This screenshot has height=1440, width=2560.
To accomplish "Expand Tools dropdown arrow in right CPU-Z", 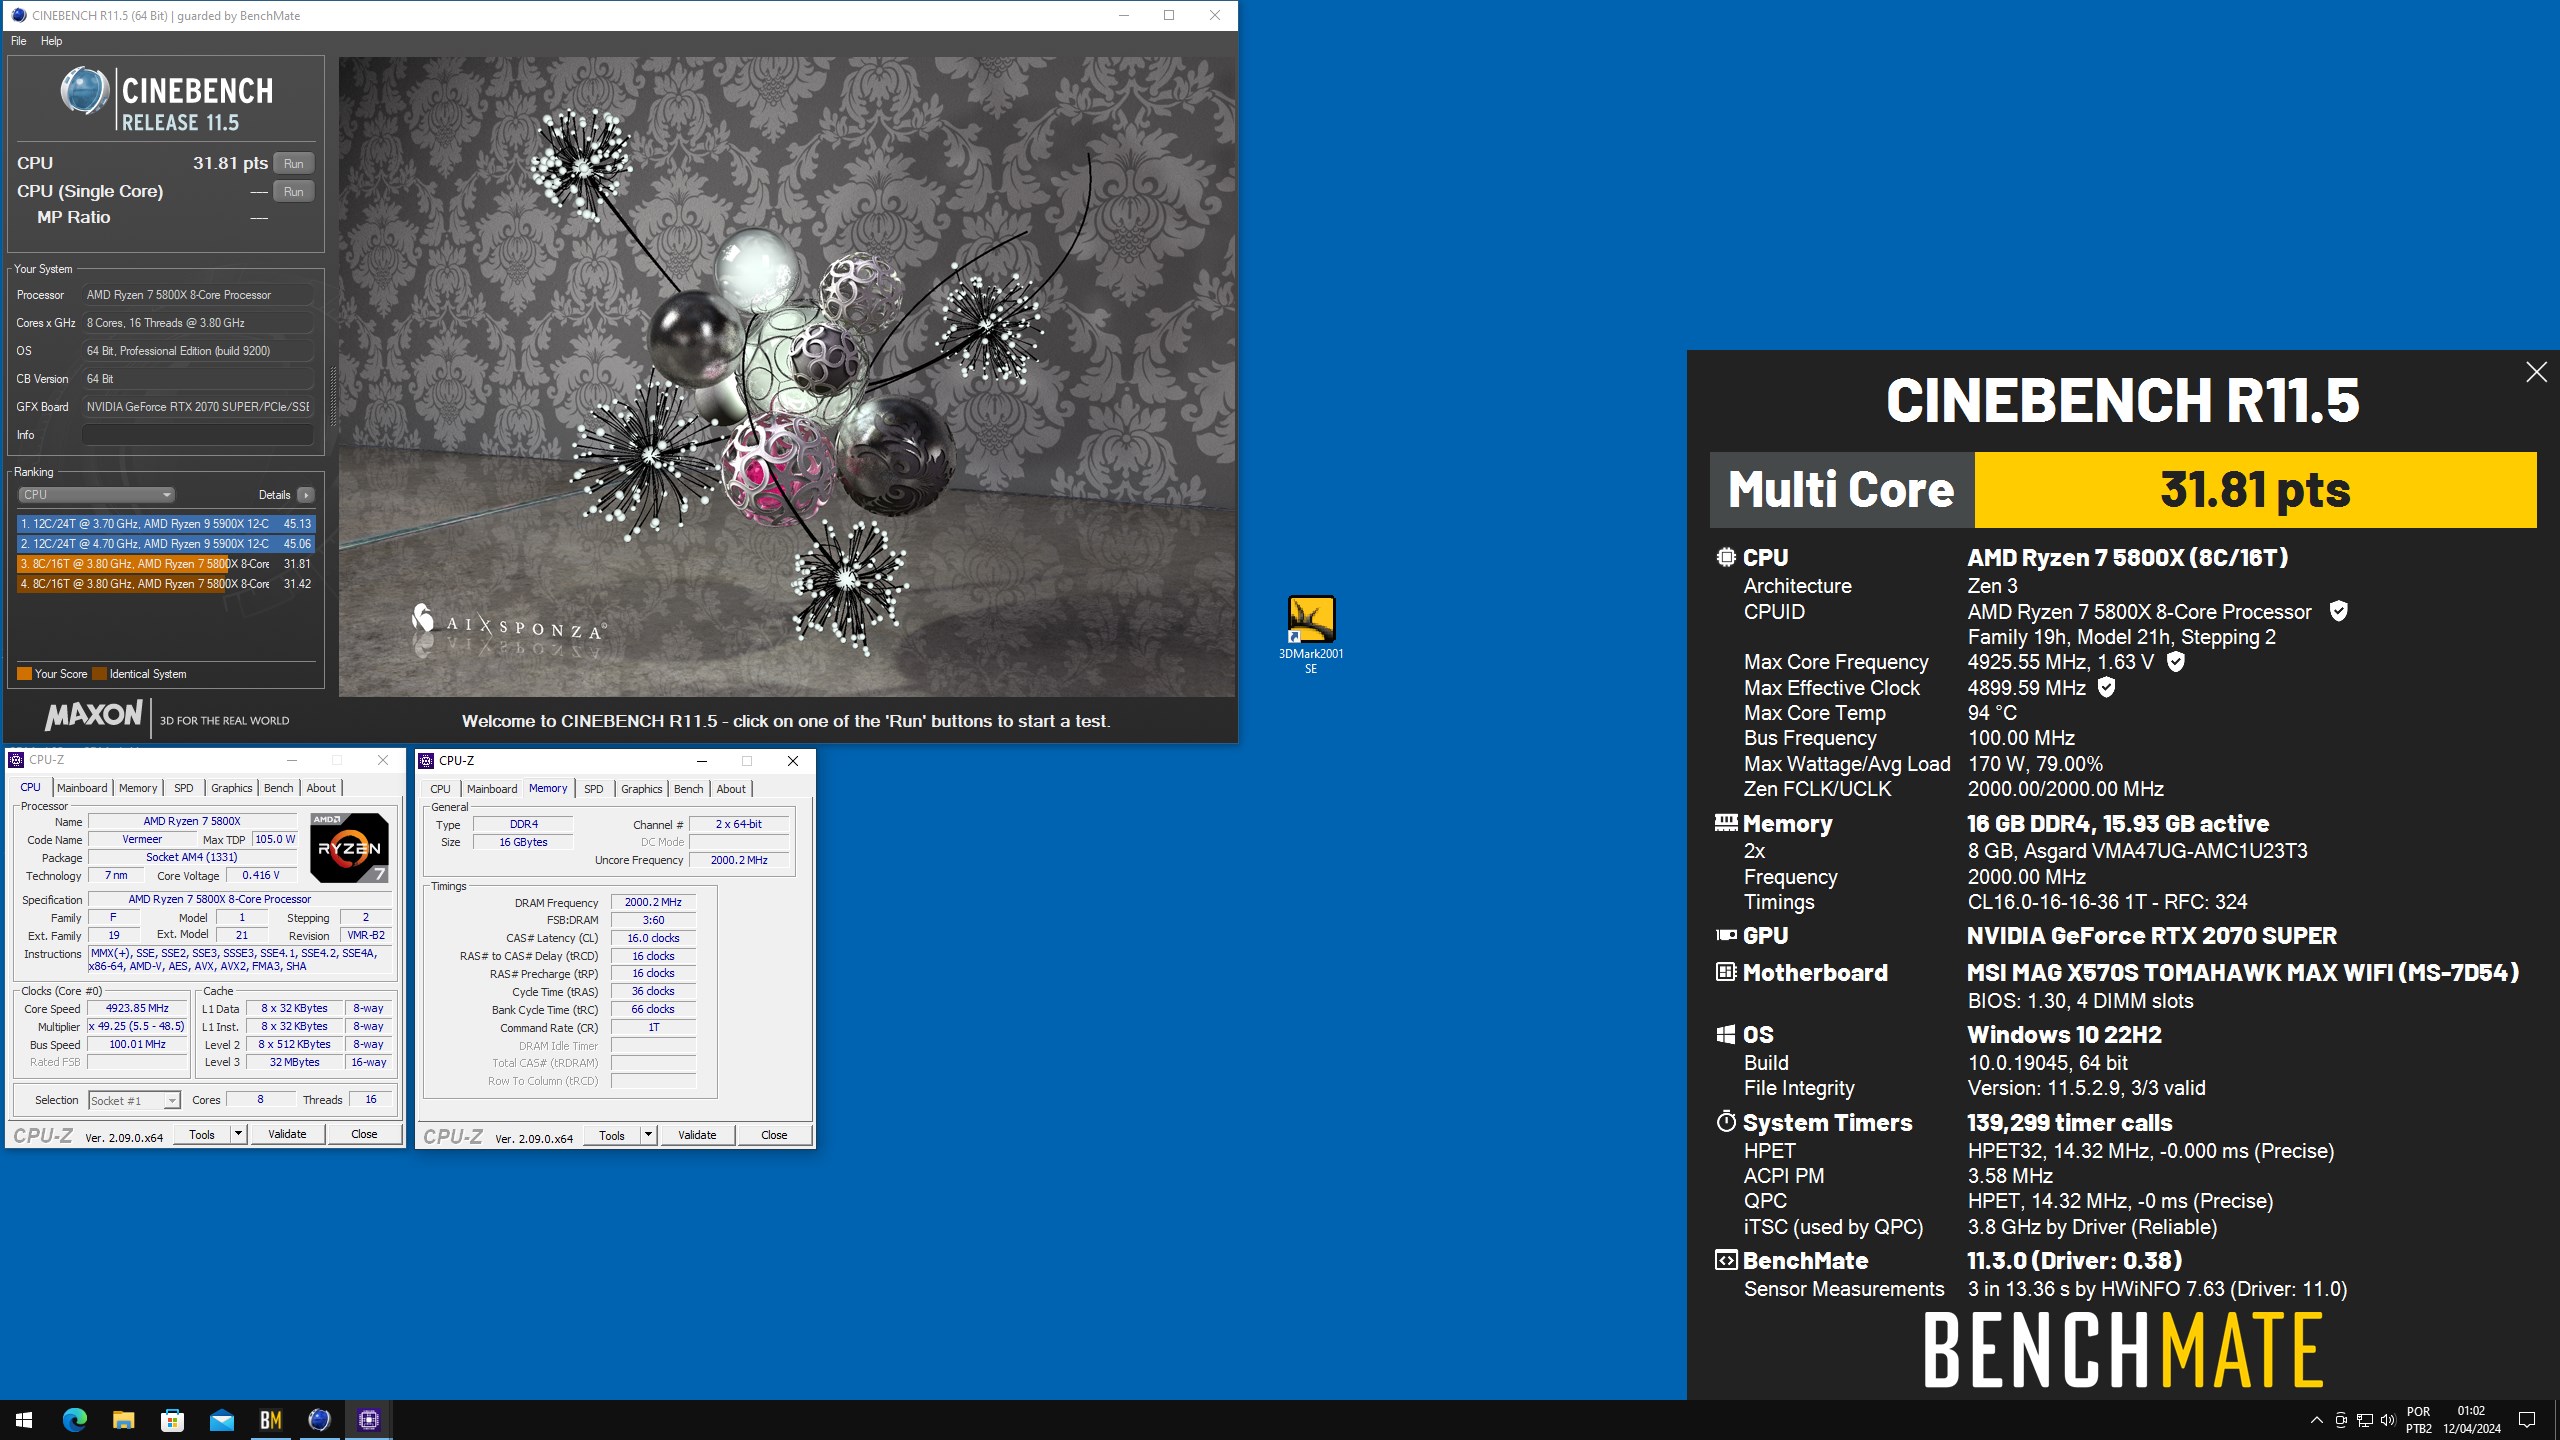I will [x=648, y=1135].
